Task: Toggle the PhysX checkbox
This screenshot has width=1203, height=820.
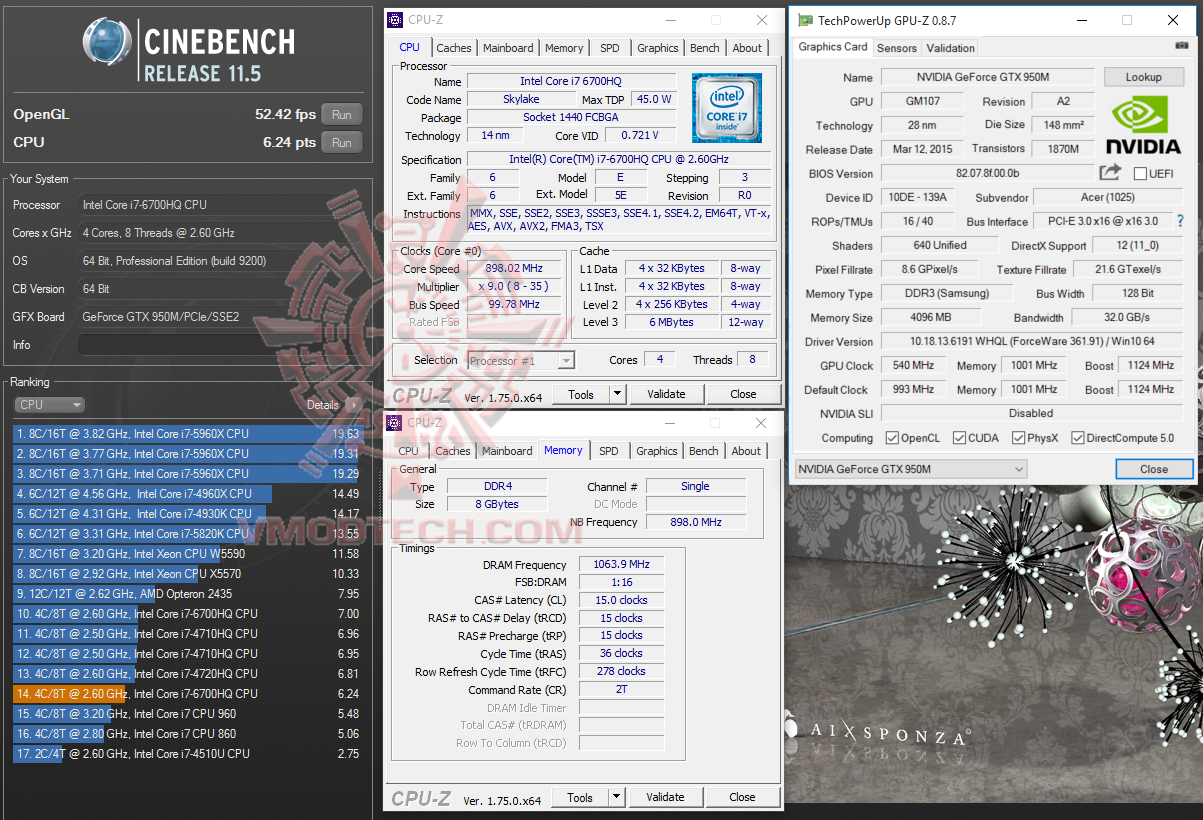Action: coord(1018,438)
